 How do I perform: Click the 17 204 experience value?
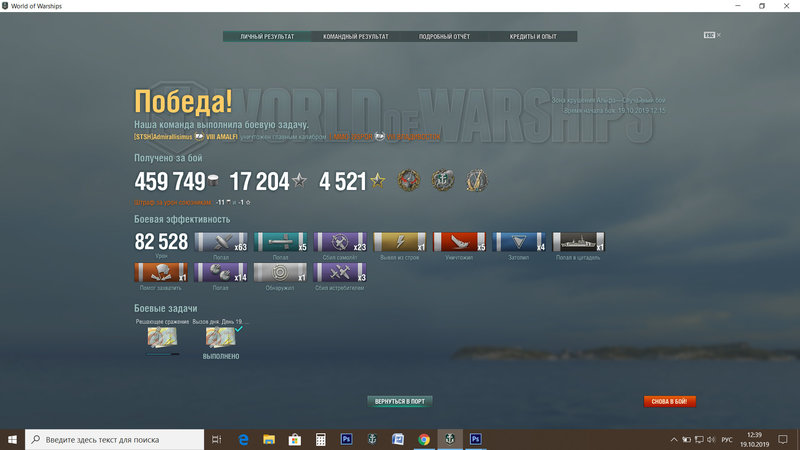pyautogui.click(x=259, y=182)
